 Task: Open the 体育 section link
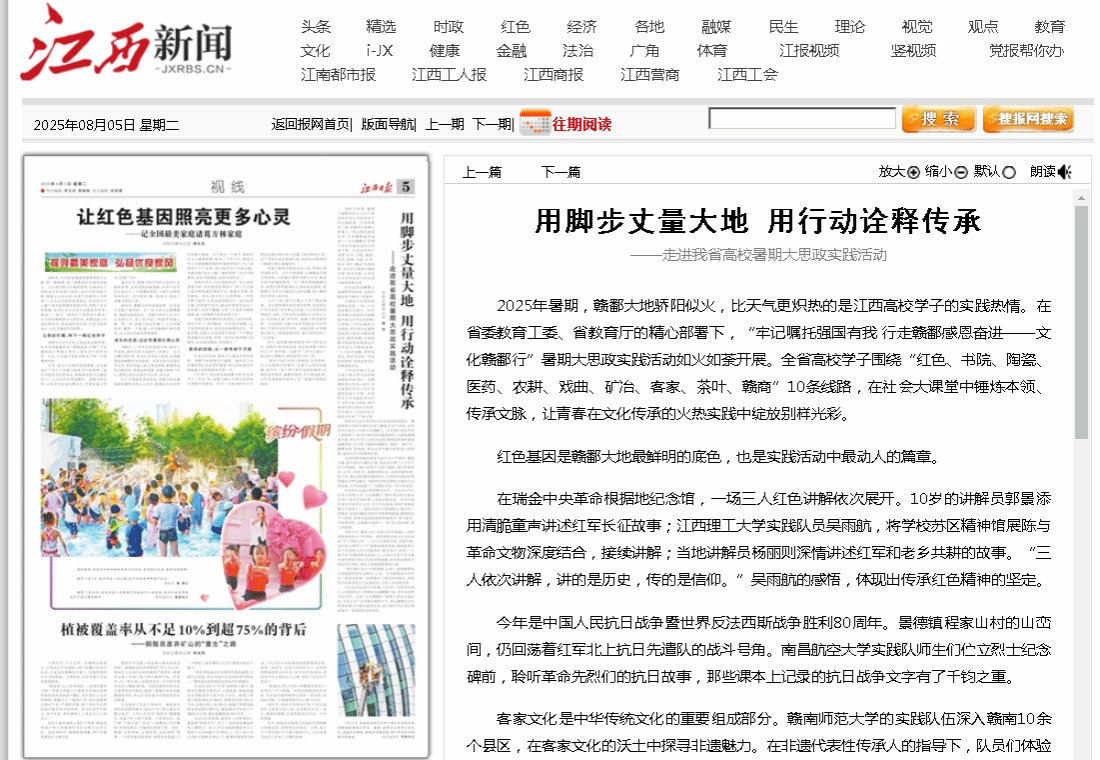(x=711, y=51)
